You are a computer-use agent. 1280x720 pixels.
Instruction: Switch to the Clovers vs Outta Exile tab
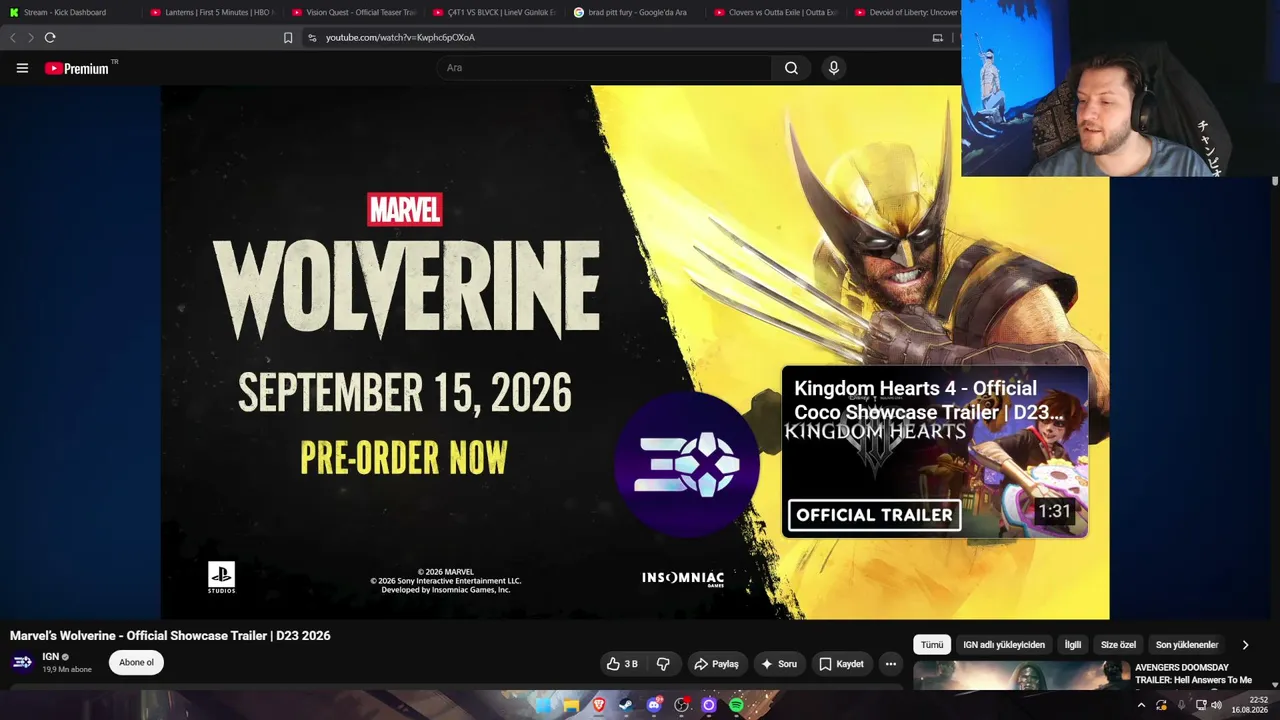(778, 12)
